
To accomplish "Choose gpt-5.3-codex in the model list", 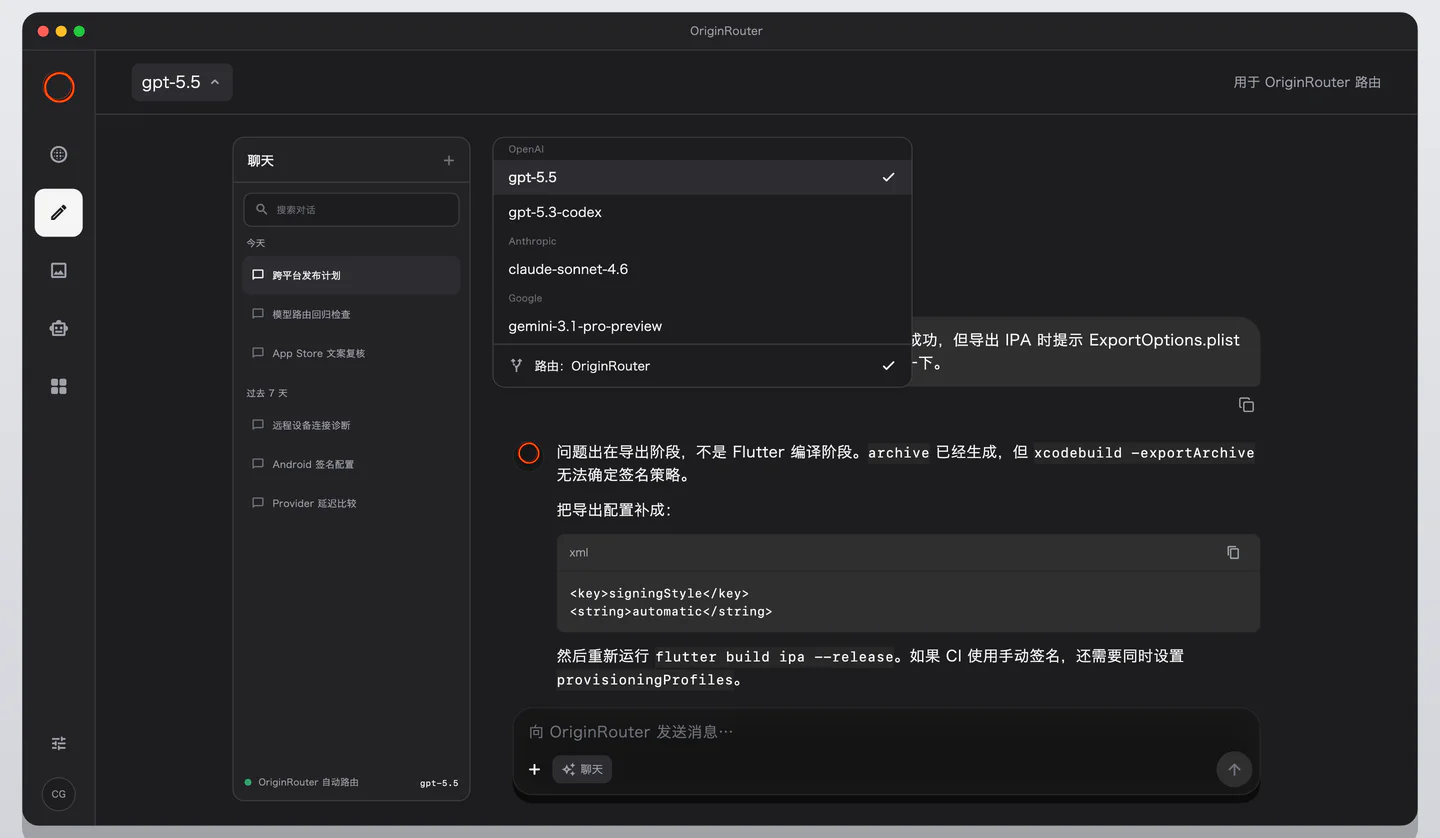I will point(702,212).
